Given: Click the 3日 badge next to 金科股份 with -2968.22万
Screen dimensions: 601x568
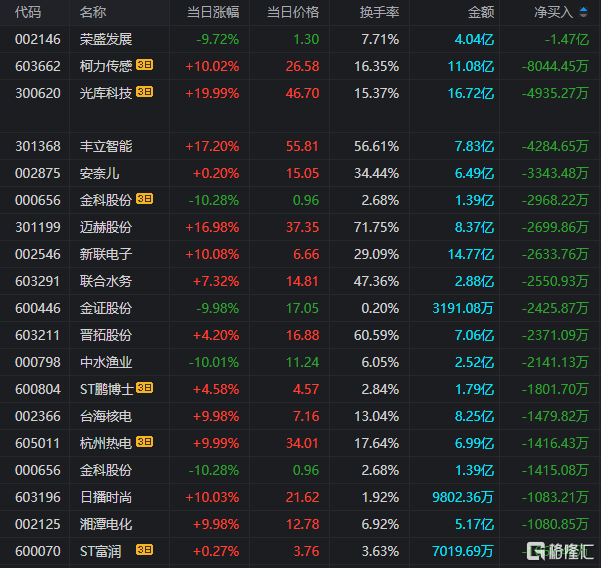Looking at the screenshot, I should pyautogui.click(x=145, y=199).
